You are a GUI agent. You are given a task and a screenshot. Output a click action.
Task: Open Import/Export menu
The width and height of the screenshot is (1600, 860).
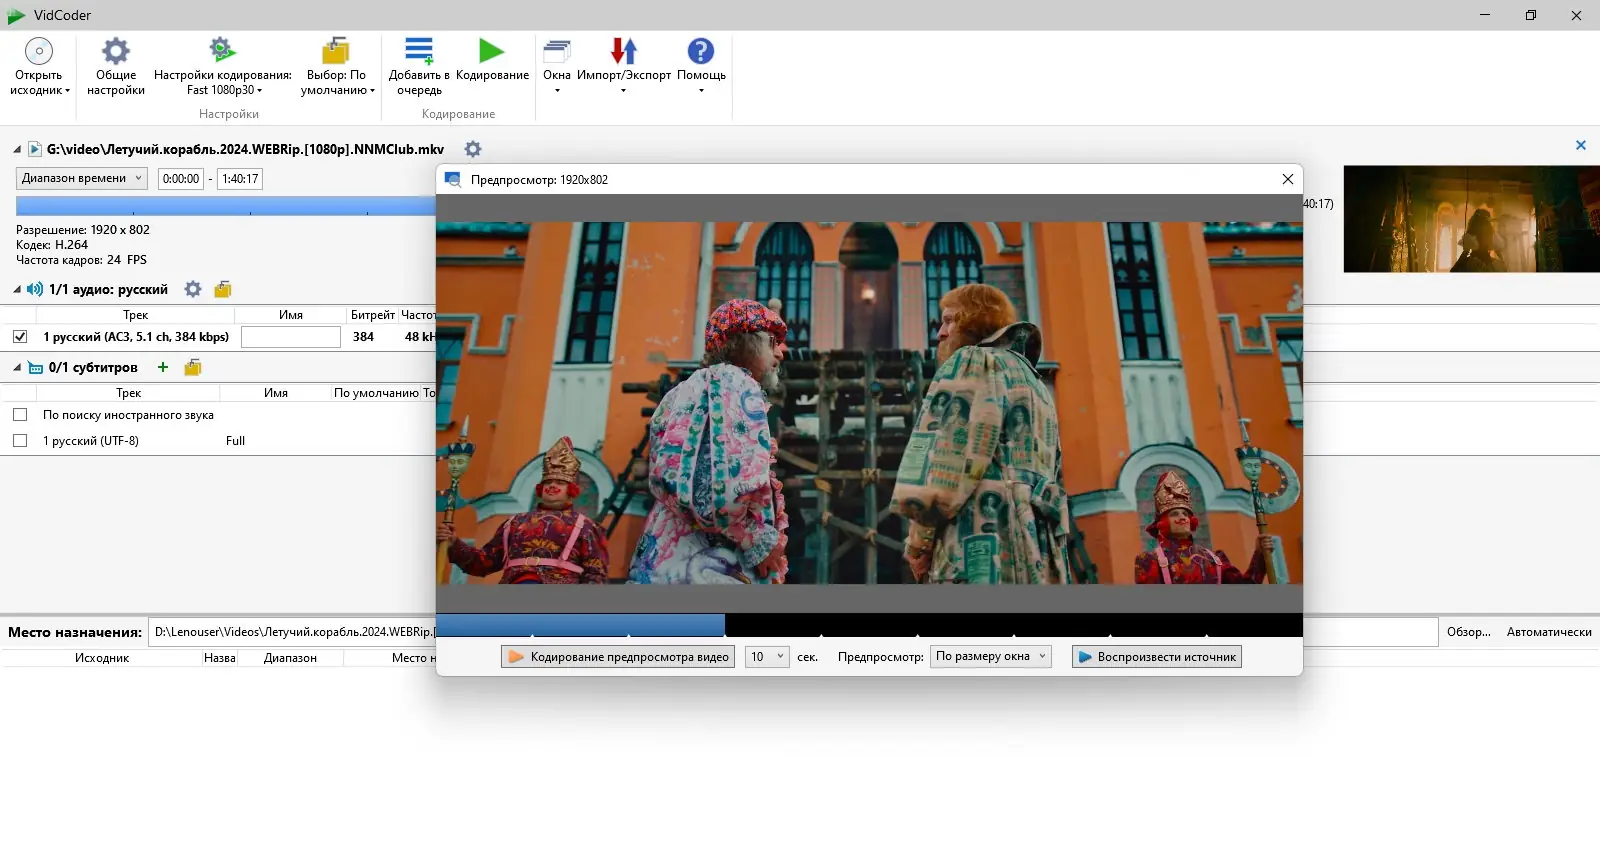pos(623,52)
